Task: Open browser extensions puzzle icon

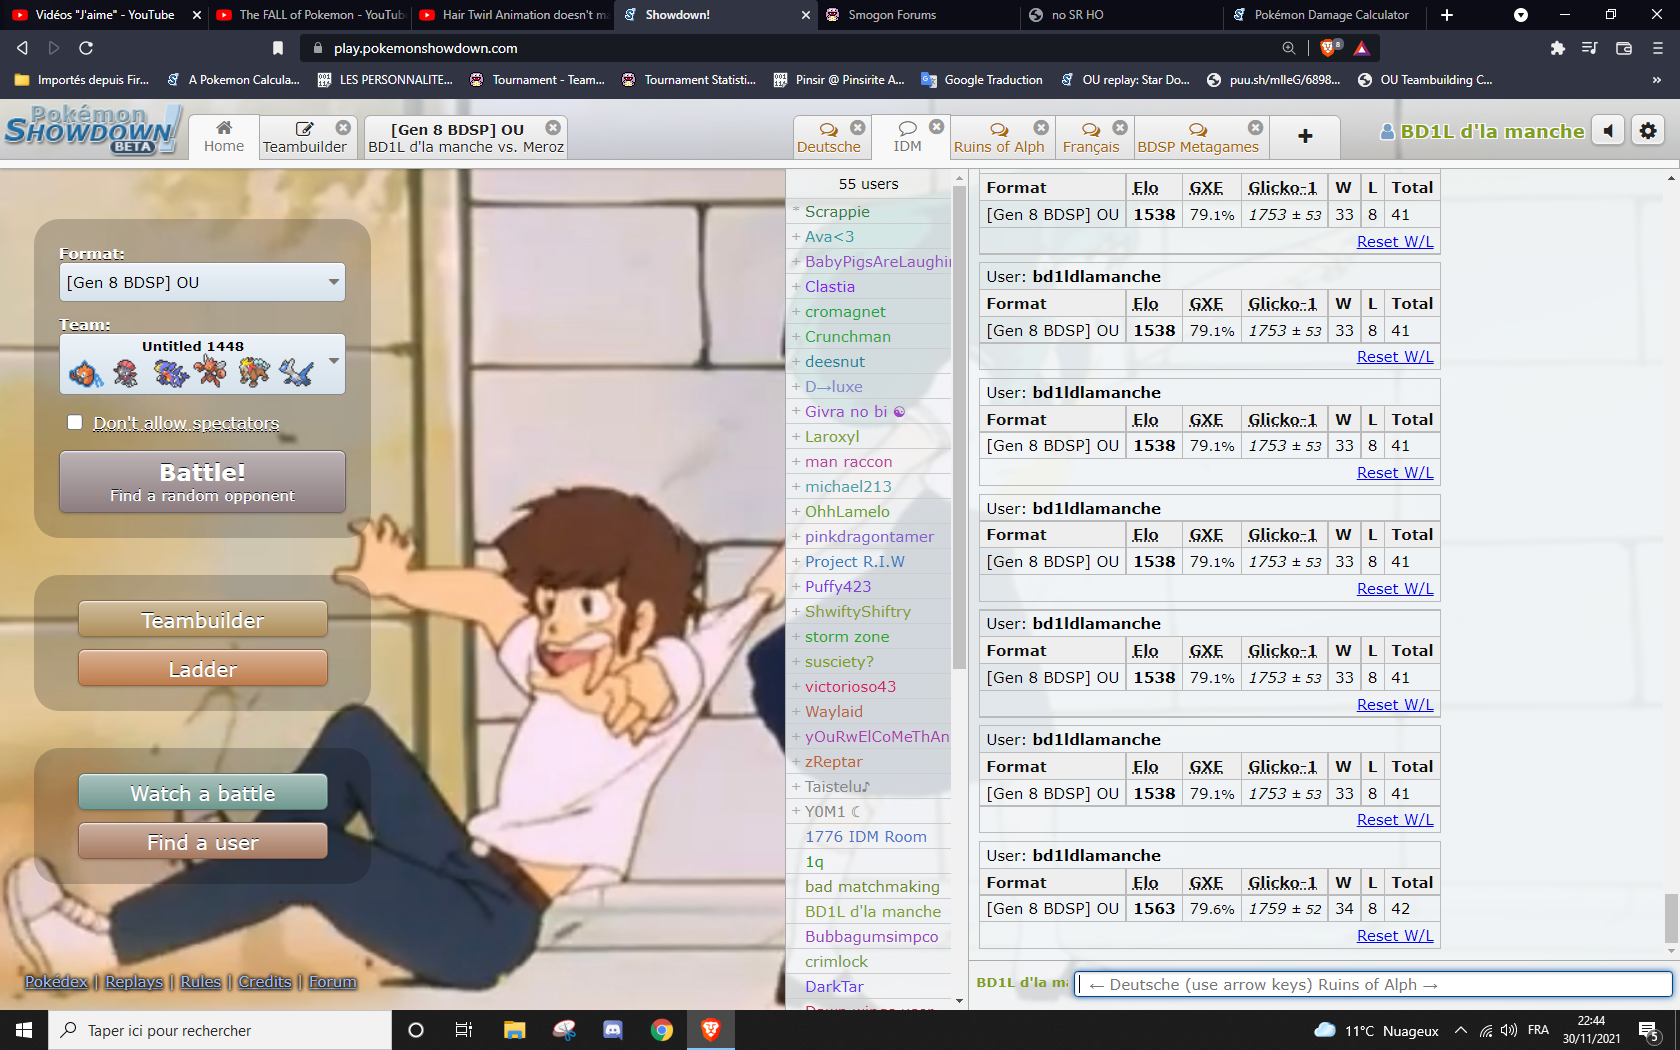Action: [1557, 48]
